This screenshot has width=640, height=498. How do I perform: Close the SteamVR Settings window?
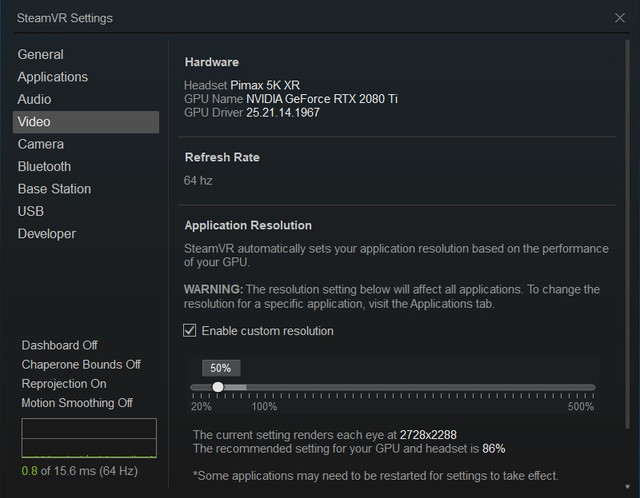620,18
